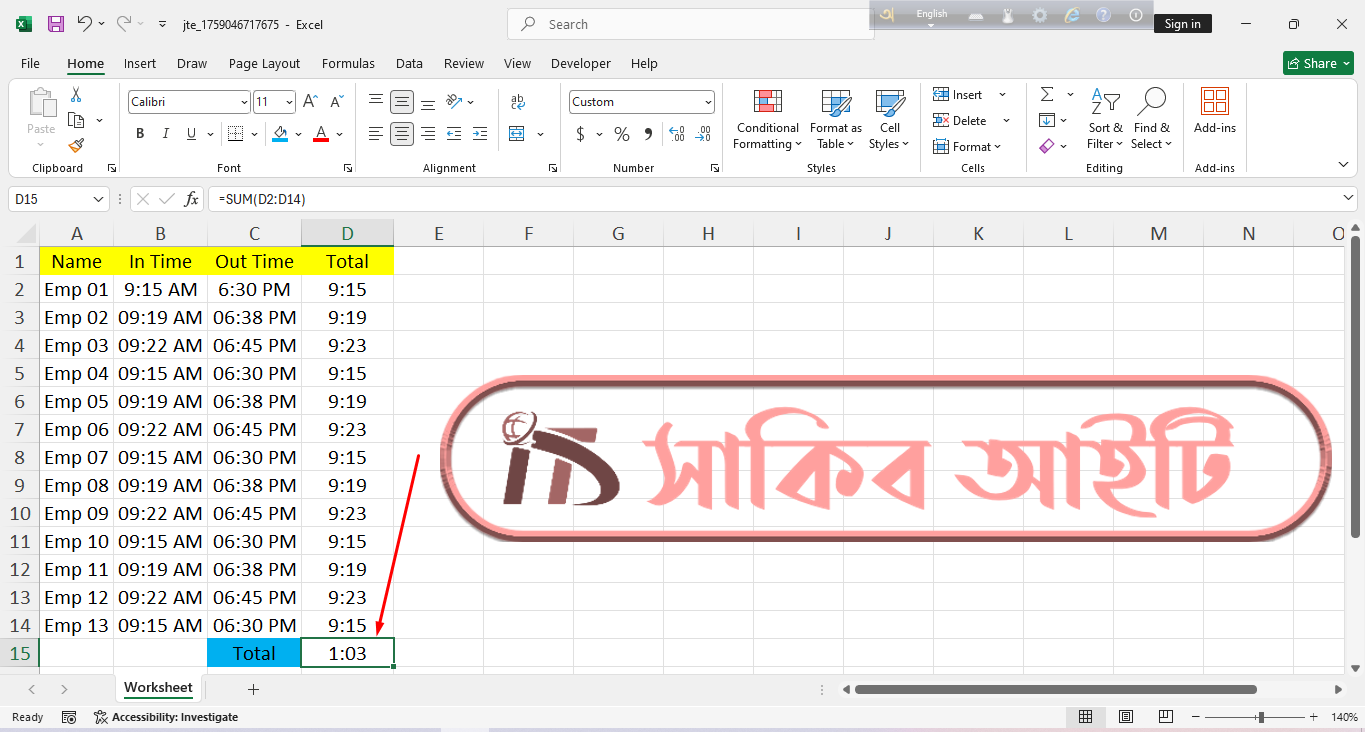Toggle Wrap Text option

tap(517, 102)
